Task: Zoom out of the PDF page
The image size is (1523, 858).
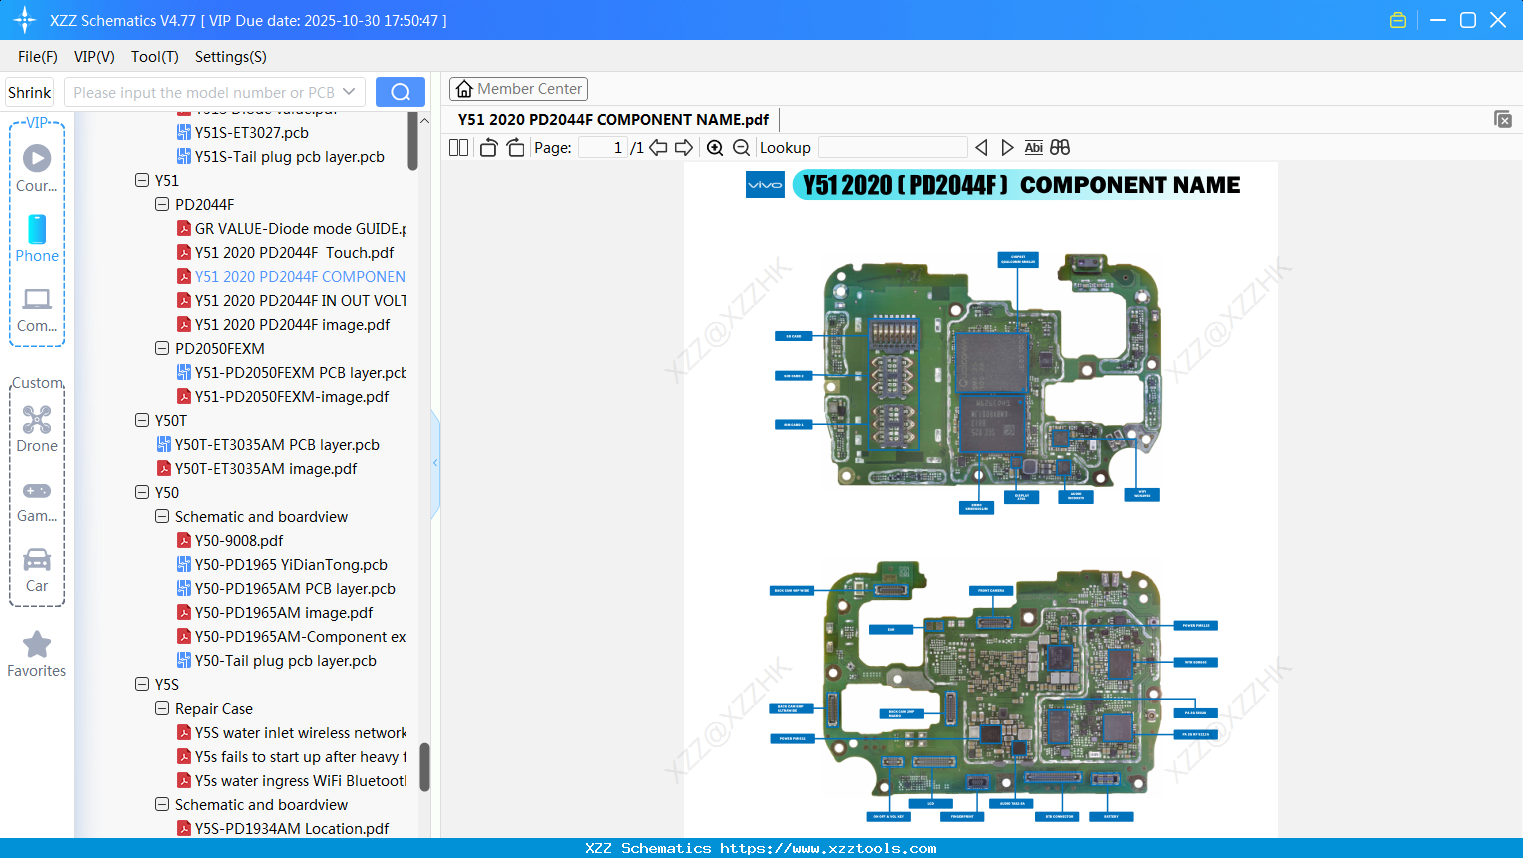Action: coord(743,147)
